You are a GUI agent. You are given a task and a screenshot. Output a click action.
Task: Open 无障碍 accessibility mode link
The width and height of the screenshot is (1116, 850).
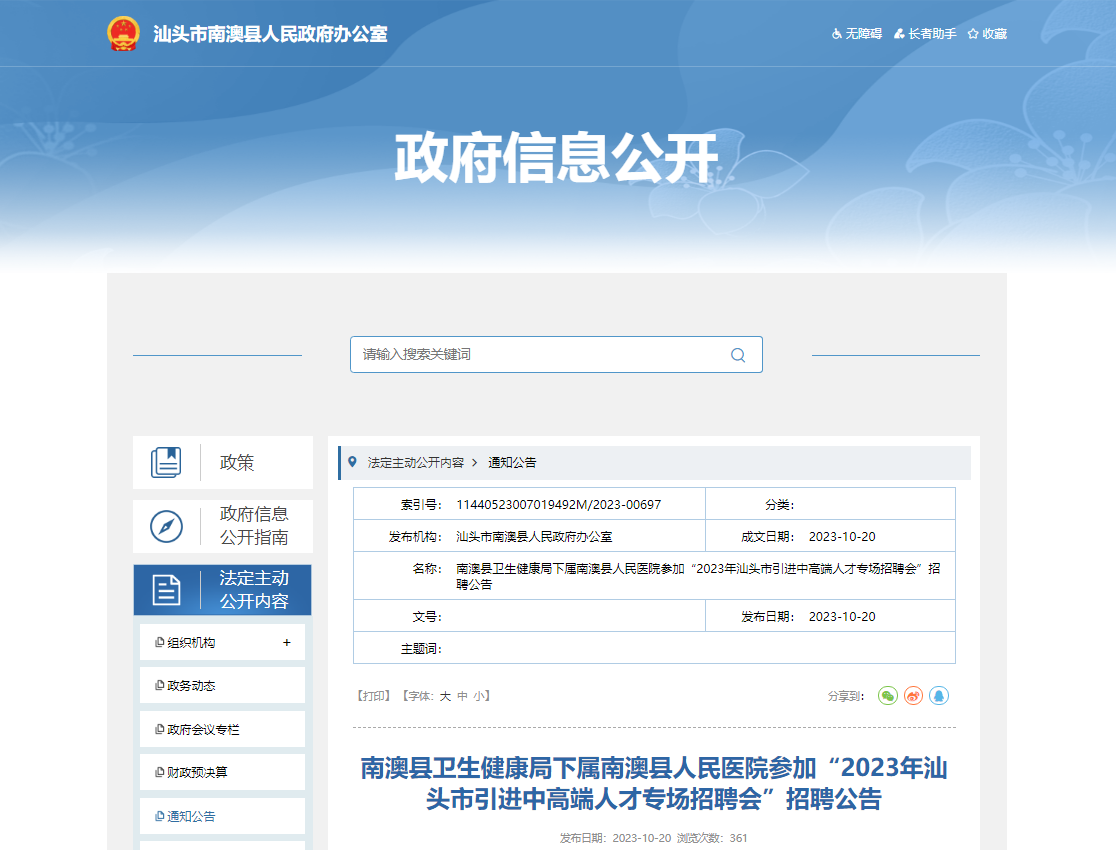[857, 34]
